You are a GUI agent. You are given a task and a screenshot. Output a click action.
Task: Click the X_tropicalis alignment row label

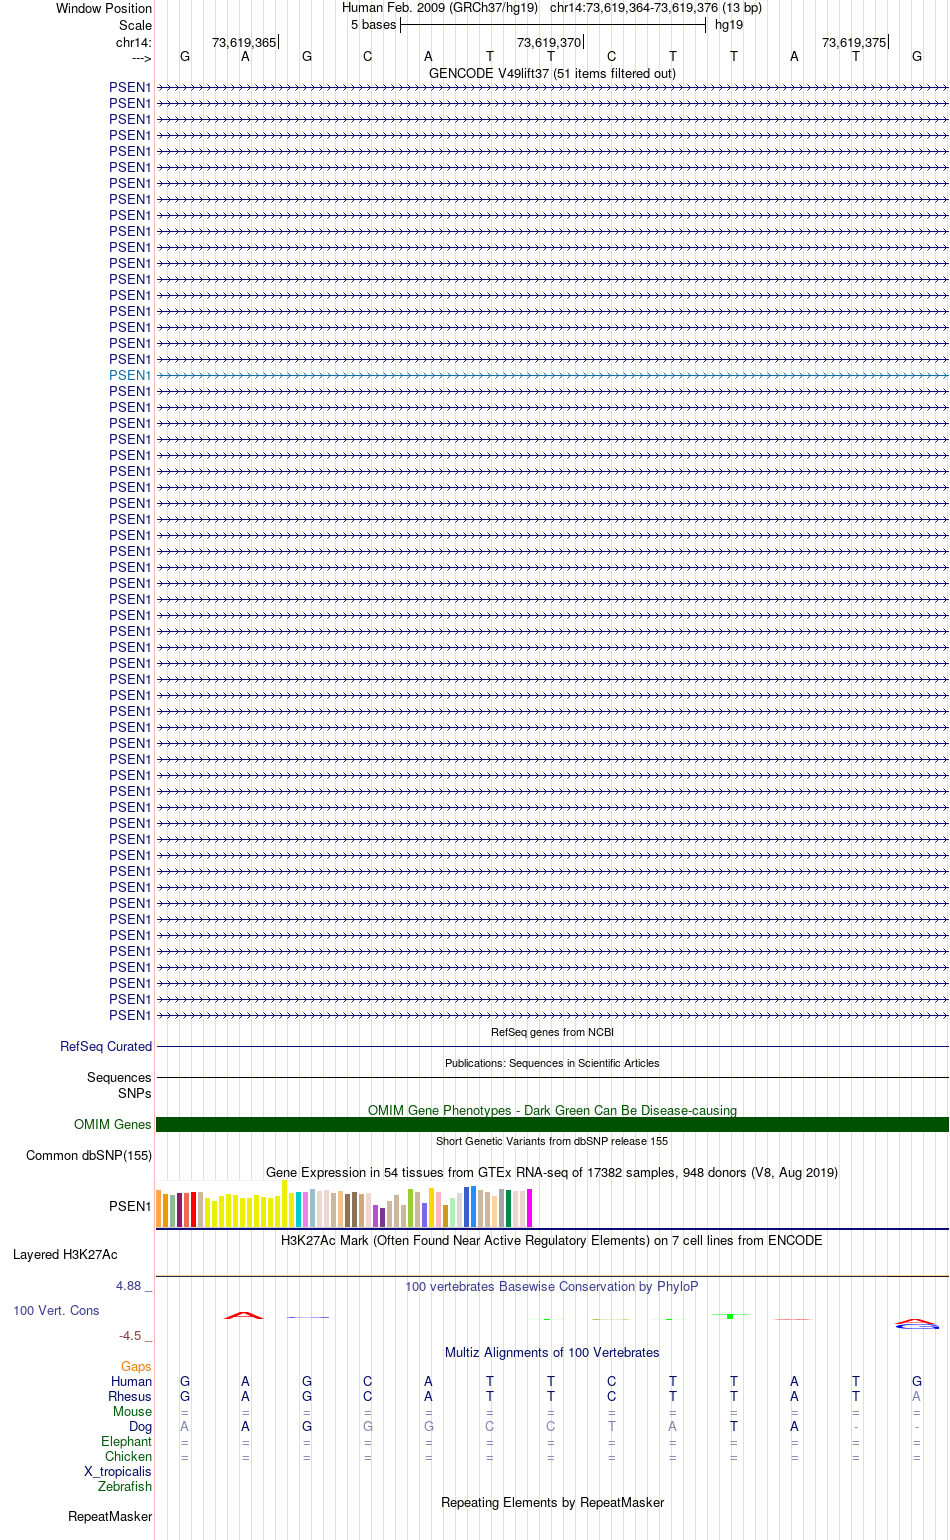(118, 1472)
